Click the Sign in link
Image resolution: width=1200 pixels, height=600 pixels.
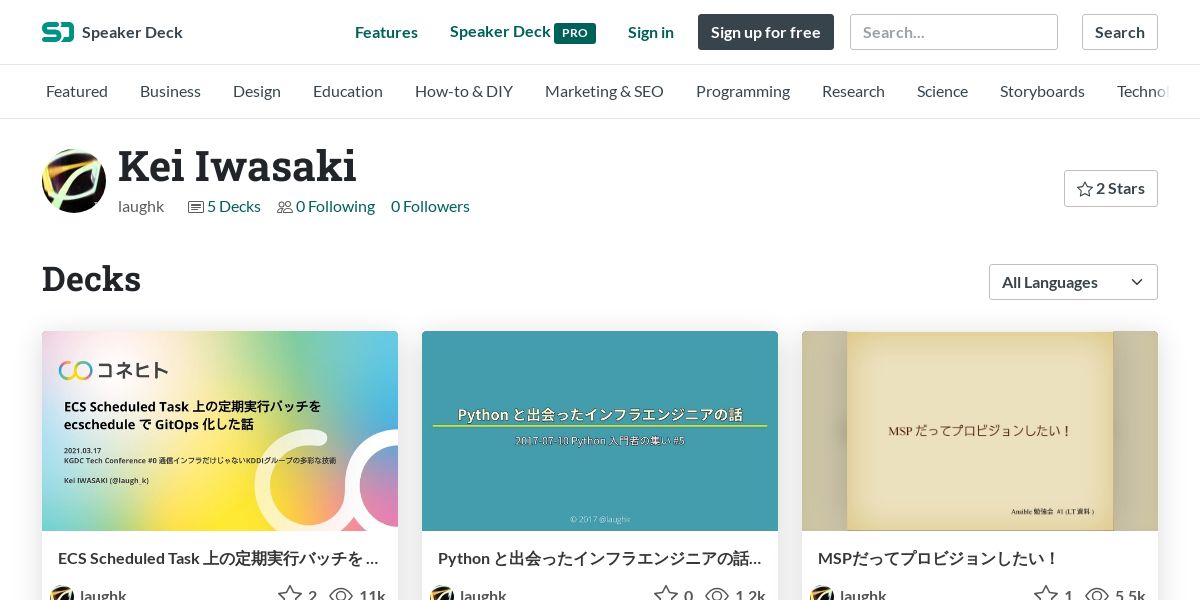click(x=651, y=32)
